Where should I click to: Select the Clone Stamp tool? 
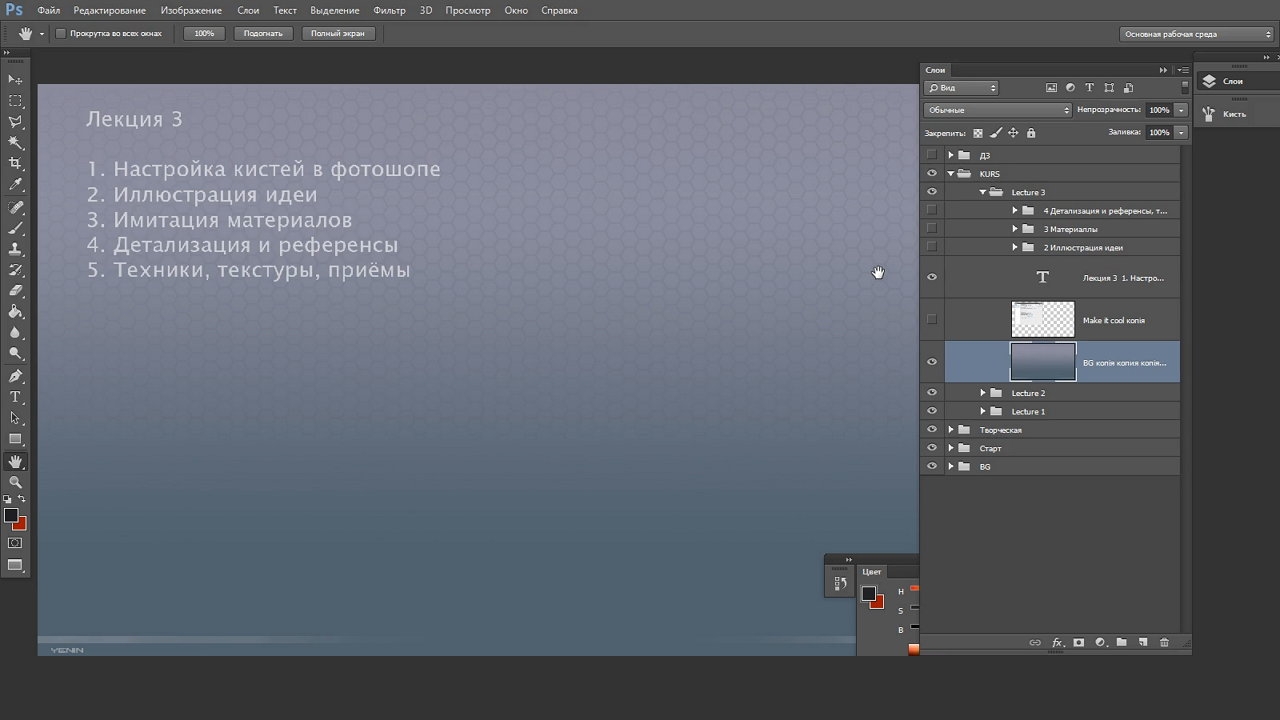(15, 249)
